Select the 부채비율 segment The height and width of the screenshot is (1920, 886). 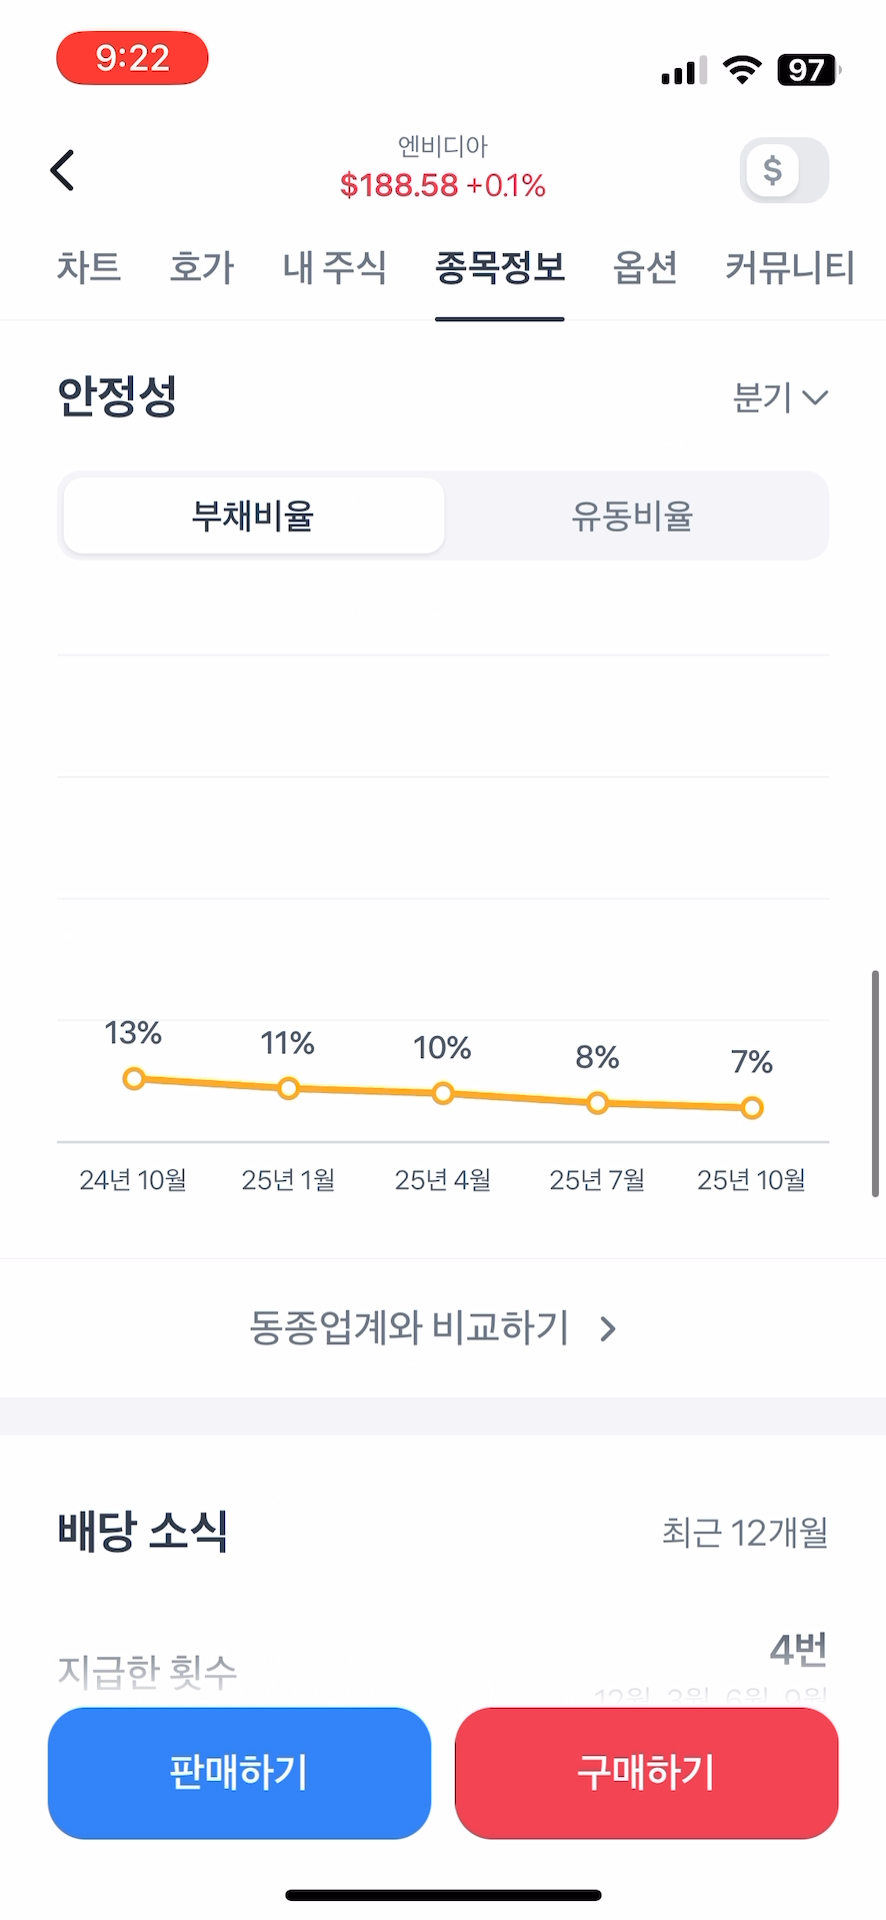(254, 516)
